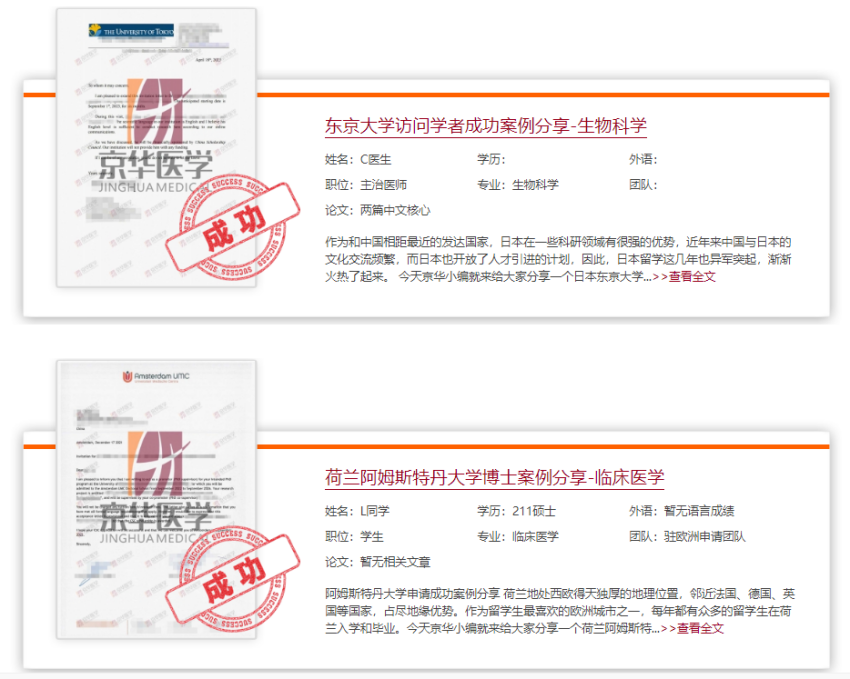Image resolution: width=850 pixels, height=679 pixels.
Task: Open the Tokyo University visiting scholar case title
Action: click(486, 126)
